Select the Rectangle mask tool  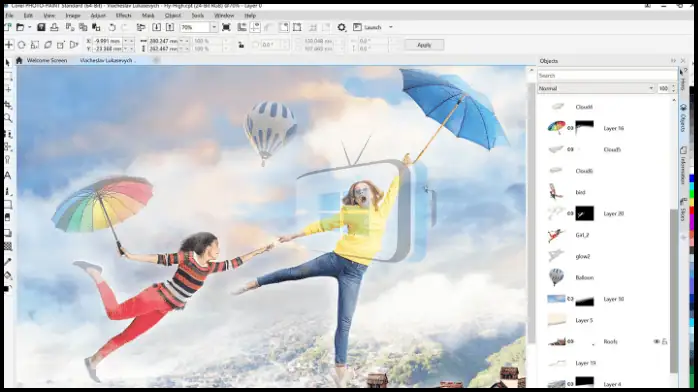click(x=8, y=77)
